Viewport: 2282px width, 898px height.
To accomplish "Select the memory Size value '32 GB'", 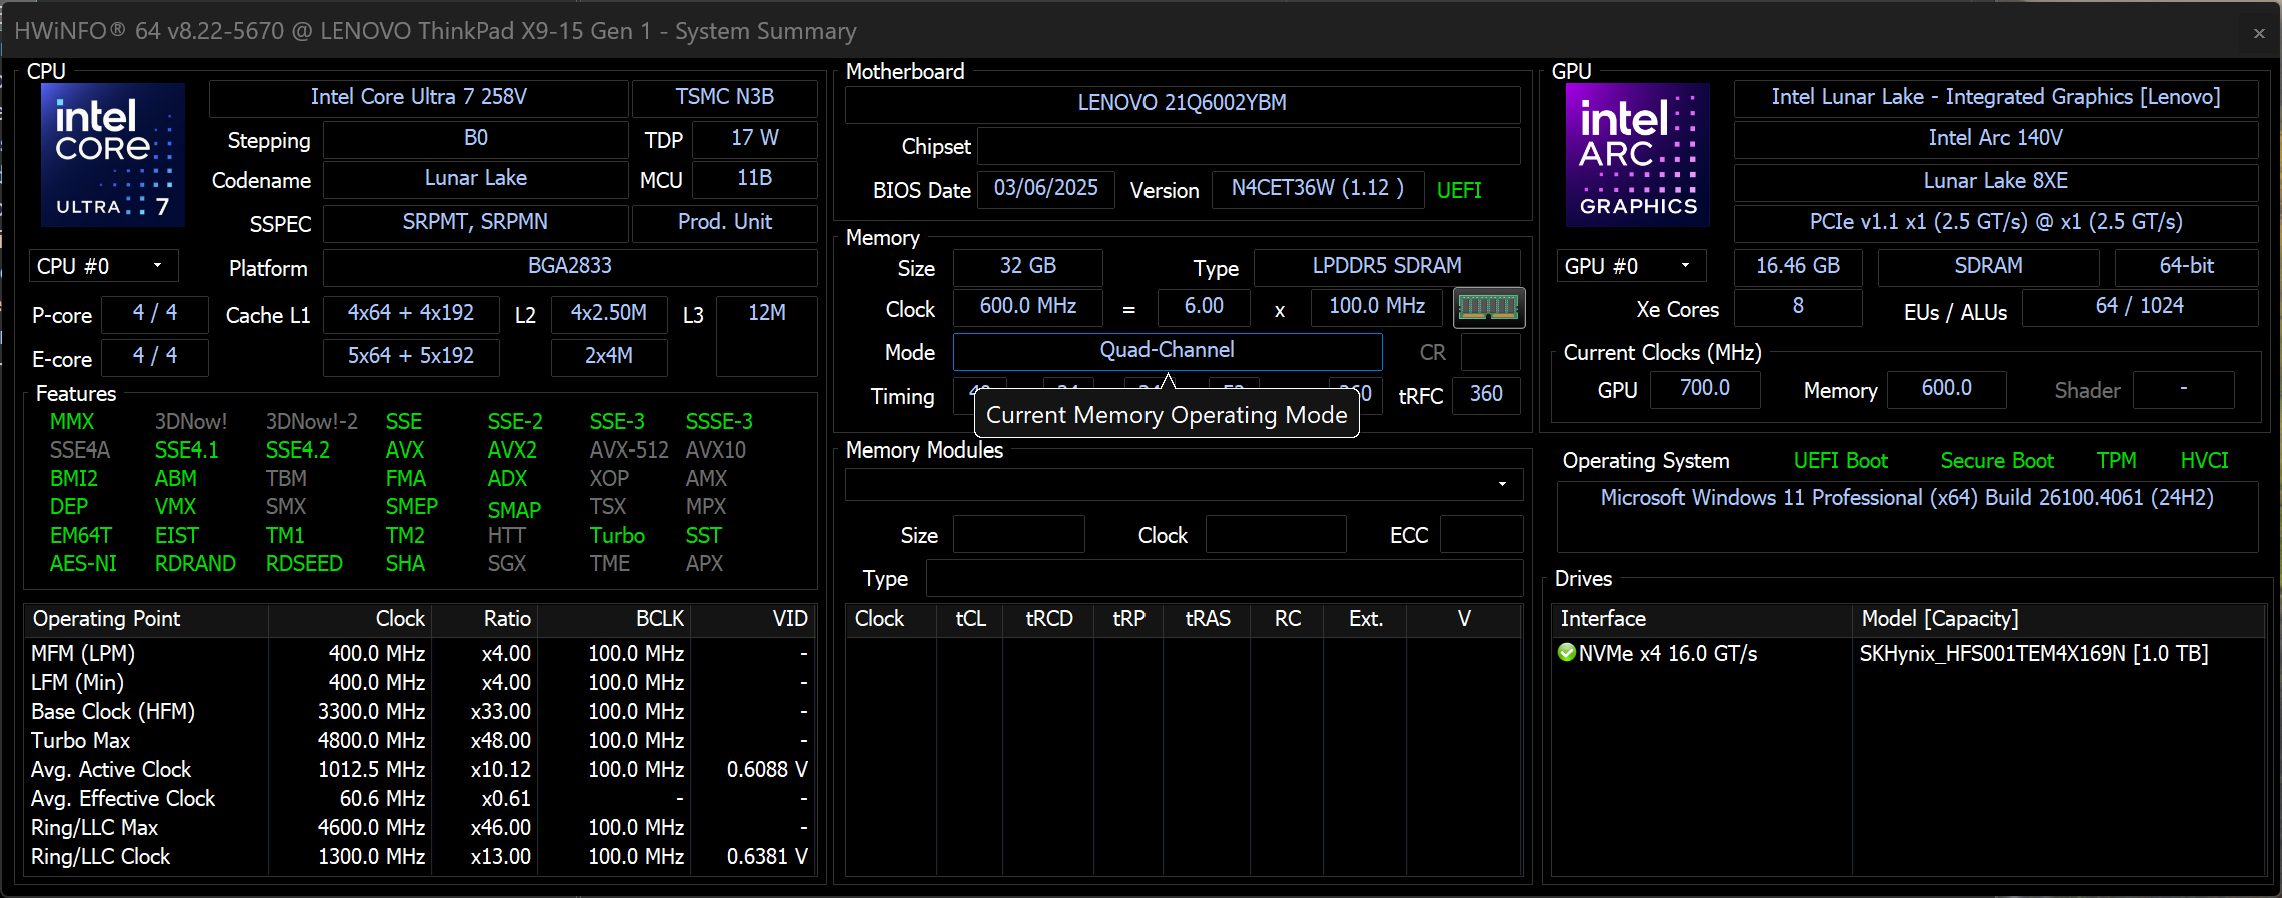I will pyautogui.click(x=1028, y=266).
